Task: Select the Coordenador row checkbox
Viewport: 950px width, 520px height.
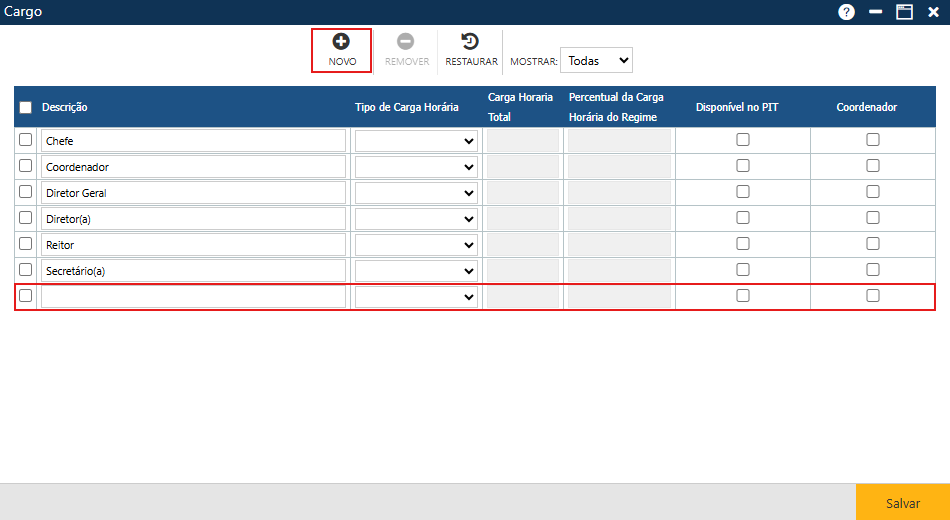Action: [25, 166]
